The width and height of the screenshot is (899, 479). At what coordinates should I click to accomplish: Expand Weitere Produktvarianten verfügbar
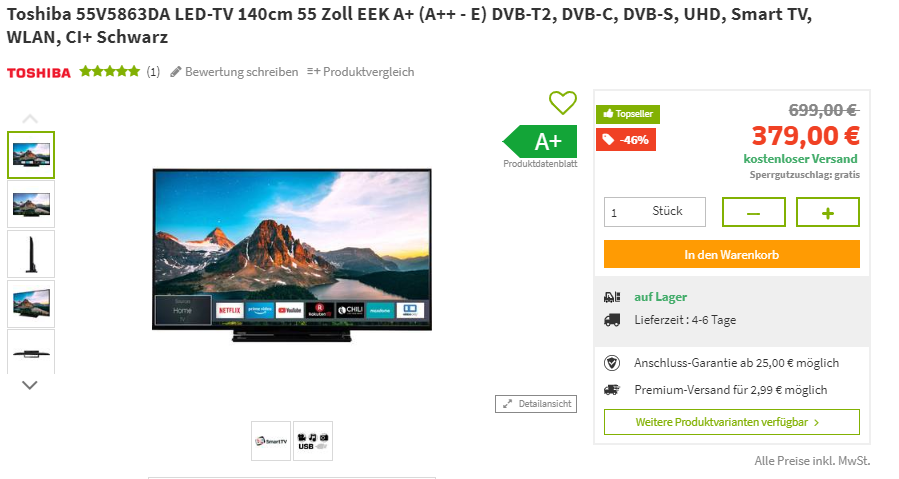pyautogui.click(x=732, y=422)
